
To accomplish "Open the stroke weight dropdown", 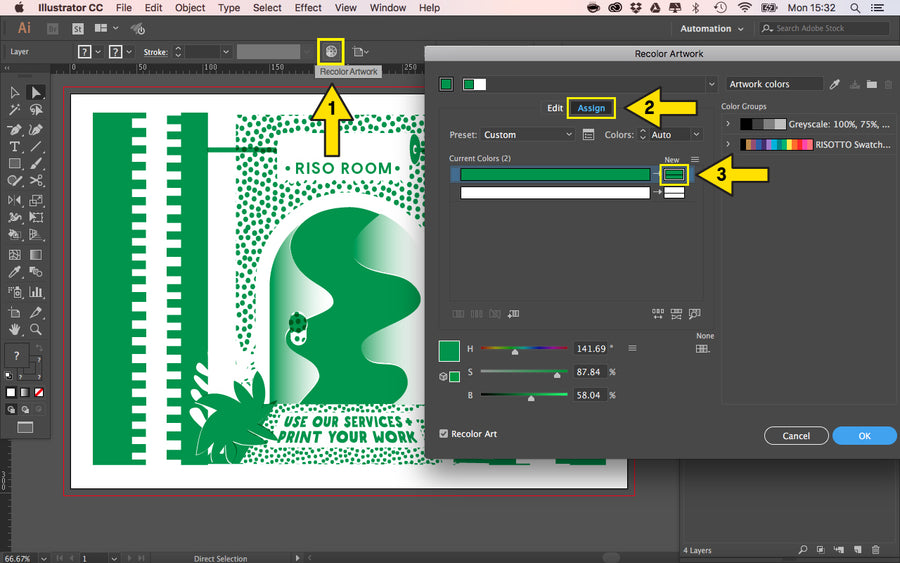I will [226, 52].
